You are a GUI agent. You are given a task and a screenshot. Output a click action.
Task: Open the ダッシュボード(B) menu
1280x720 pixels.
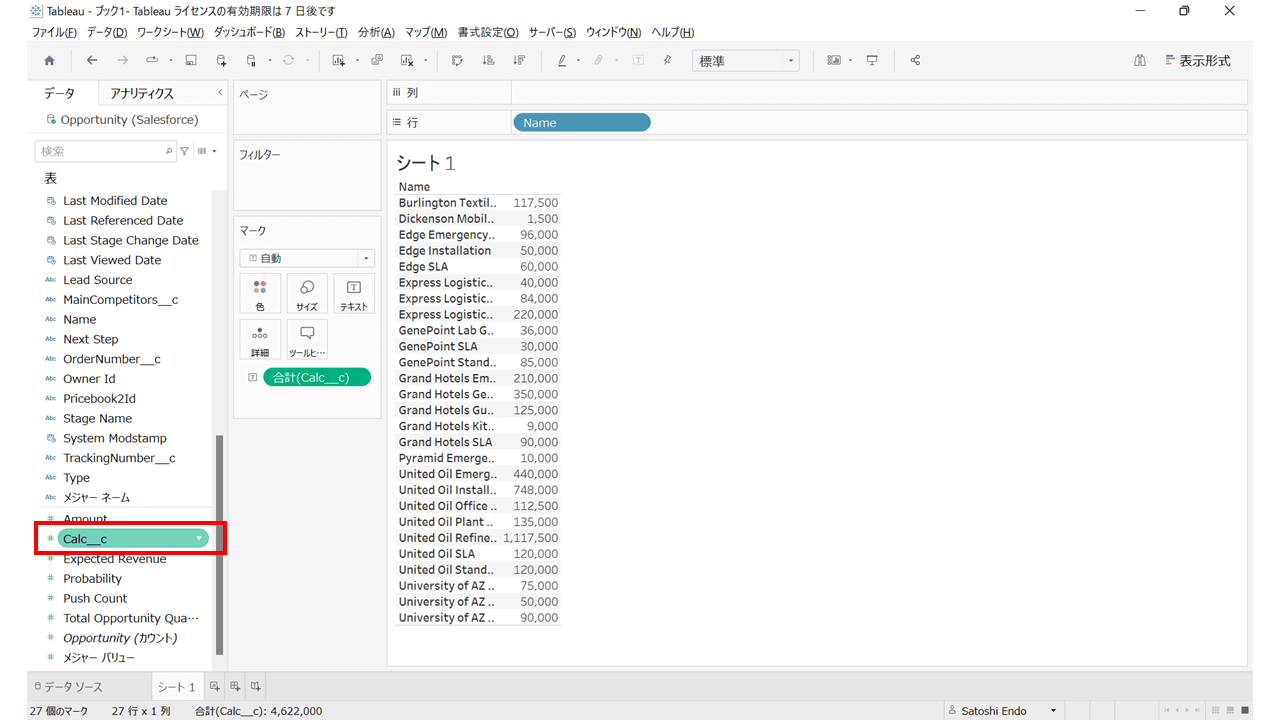pyautogui.click(x=249, y=33)
